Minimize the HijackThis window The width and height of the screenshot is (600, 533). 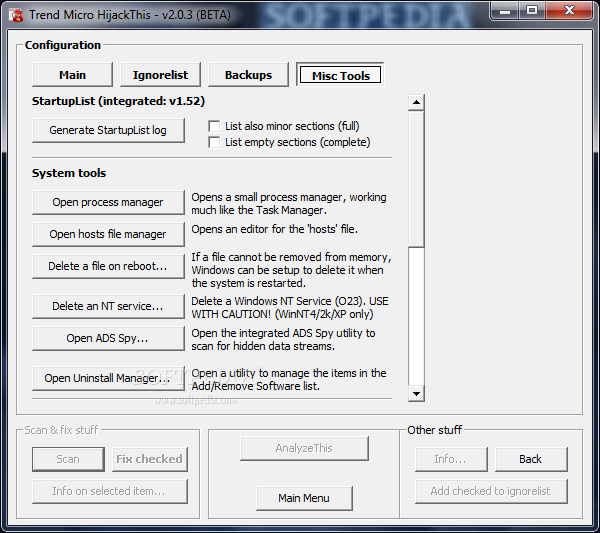[x=505, y=11]
